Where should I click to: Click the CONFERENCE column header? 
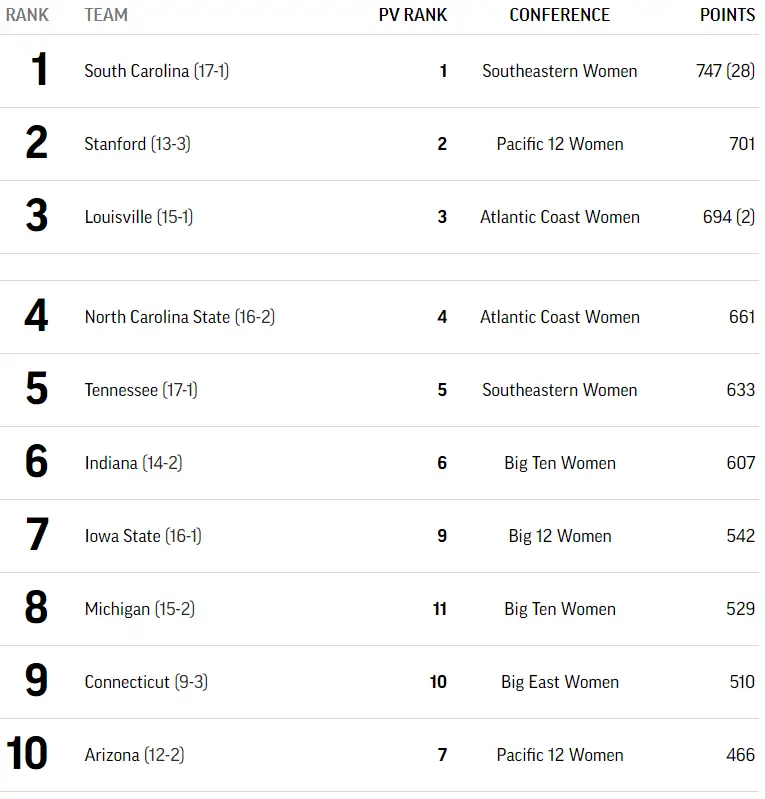click(x=559, y=15)
